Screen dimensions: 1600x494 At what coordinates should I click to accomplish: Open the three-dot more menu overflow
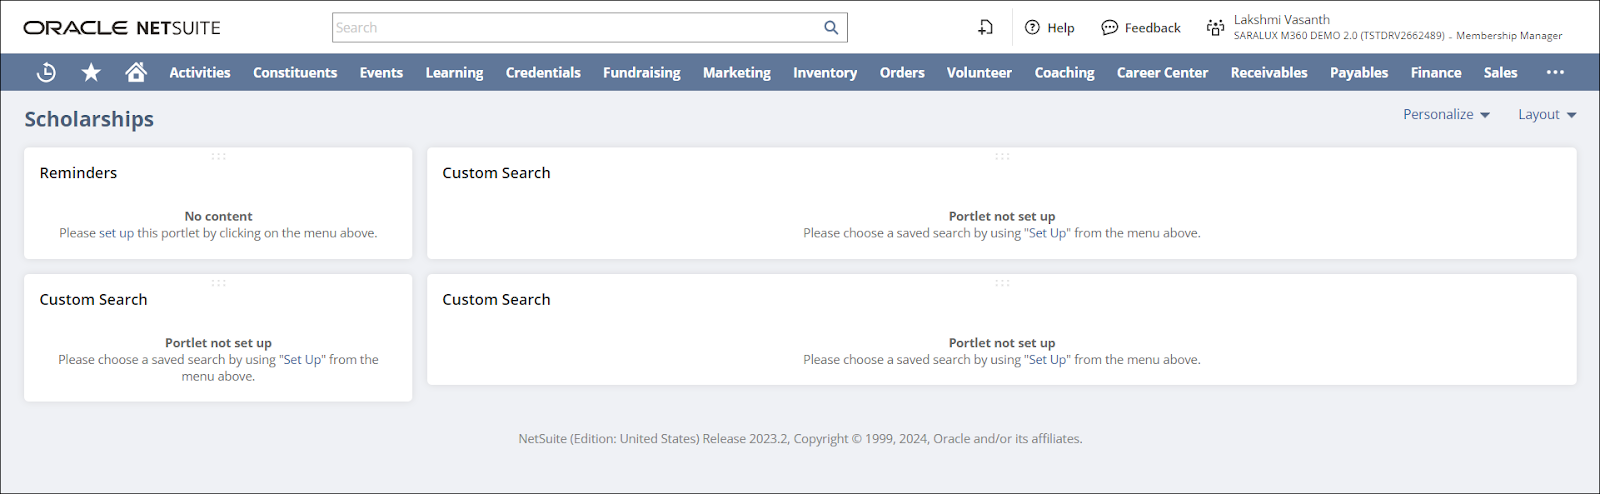(1555, 72)
